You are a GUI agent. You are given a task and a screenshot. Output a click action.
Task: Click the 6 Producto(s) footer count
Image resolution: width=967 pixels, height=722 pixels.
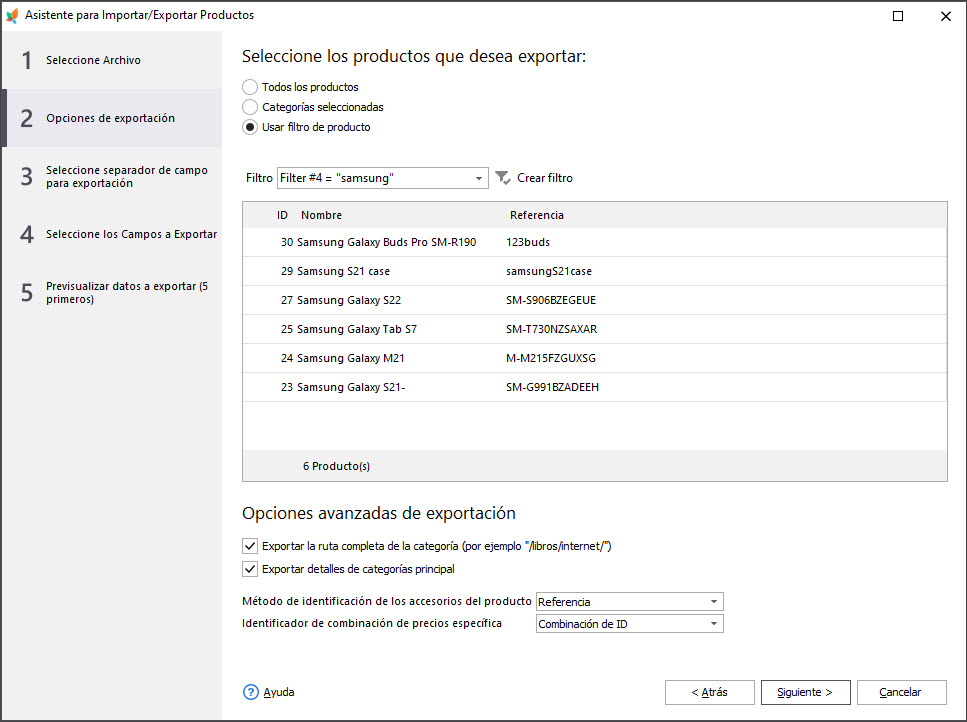coord(336,466)
